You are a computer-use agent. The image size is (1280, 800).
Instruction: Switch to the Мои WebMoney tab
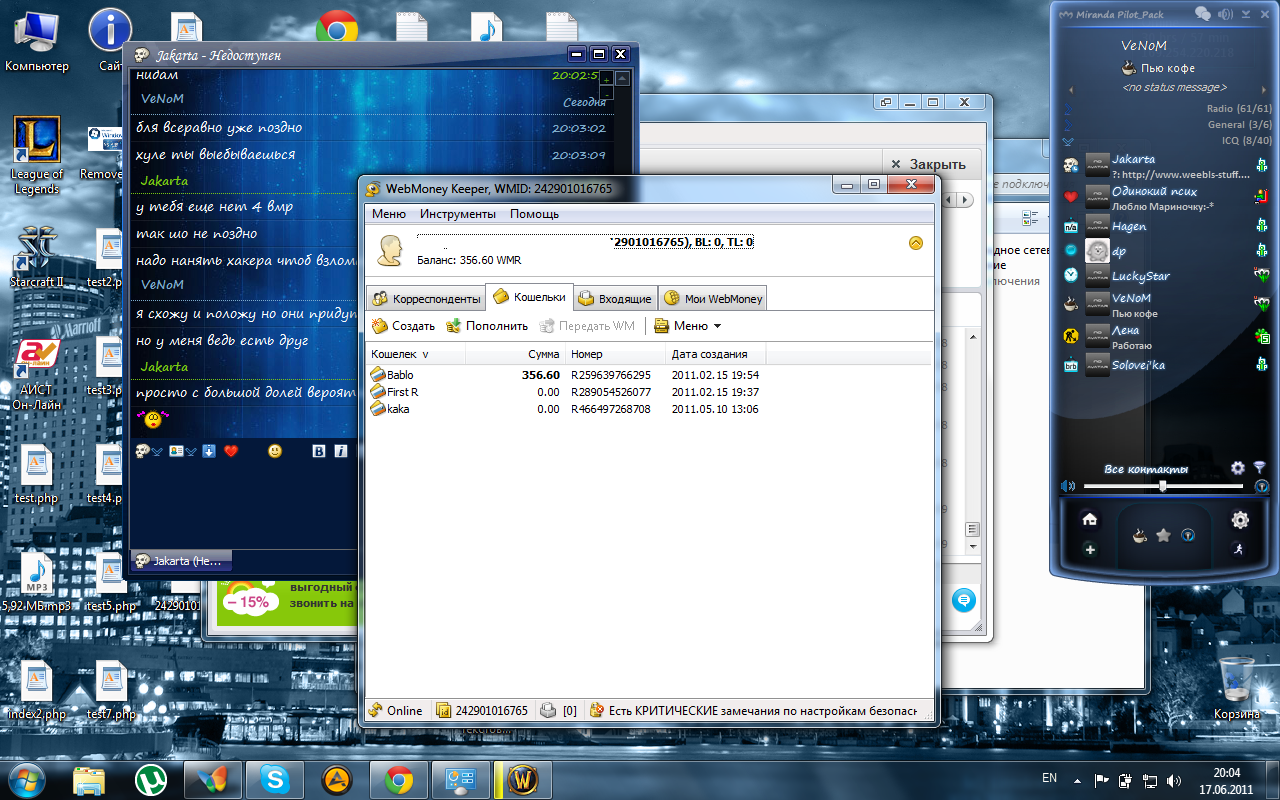click(712, 299)
